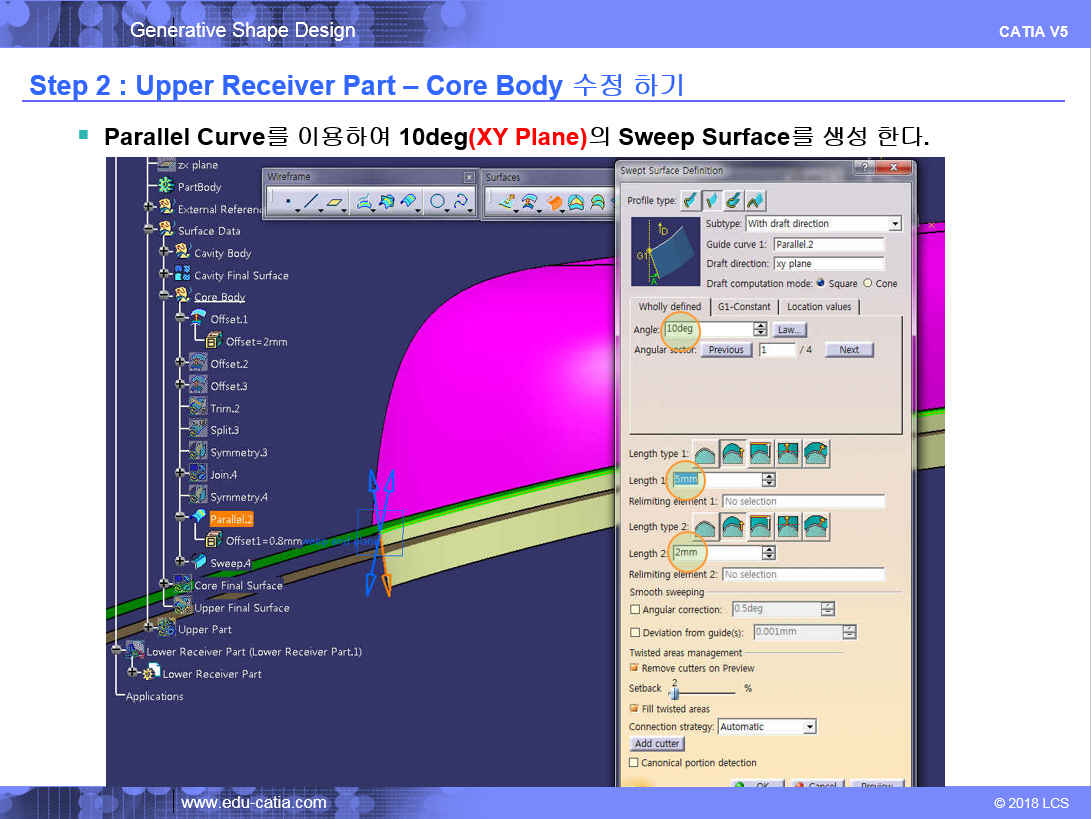Select the Line tool in Wireframe toolbar
1091x819 pixels.
(311, 202)
